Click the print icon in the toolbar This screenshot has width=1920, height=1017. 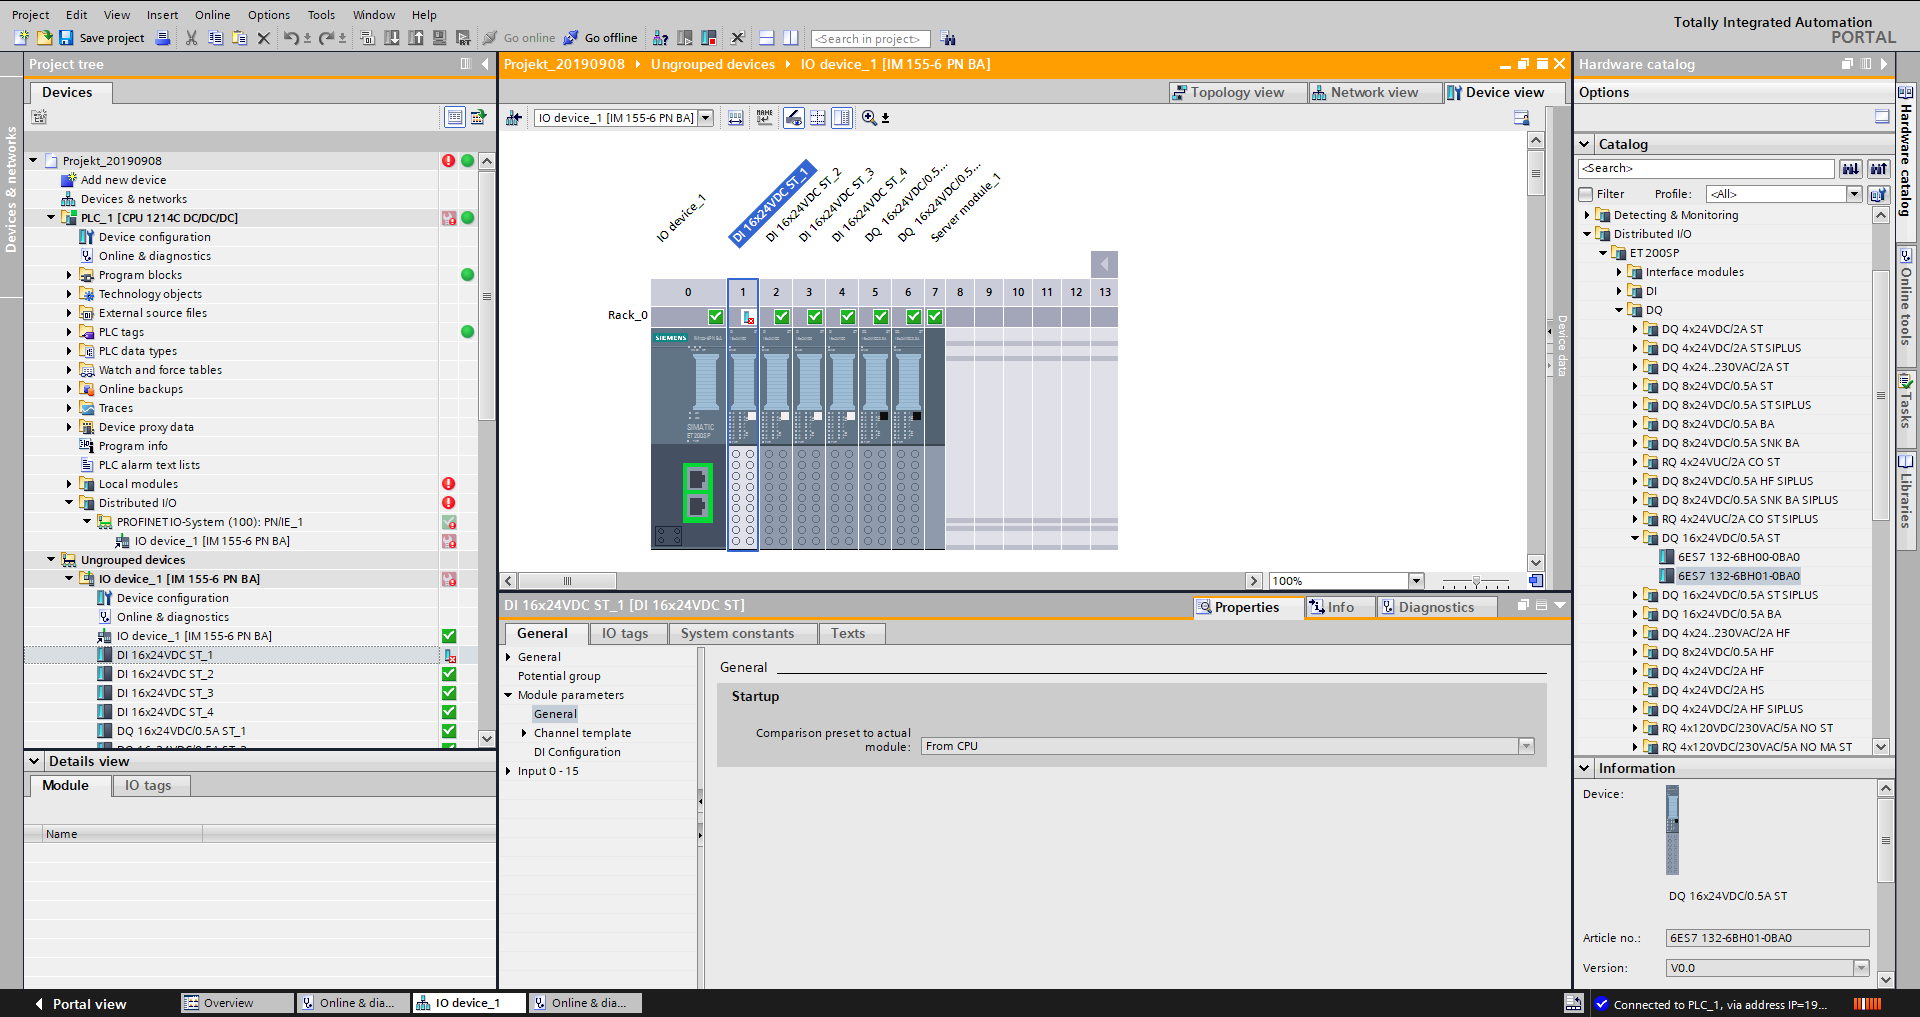point(163,38)
